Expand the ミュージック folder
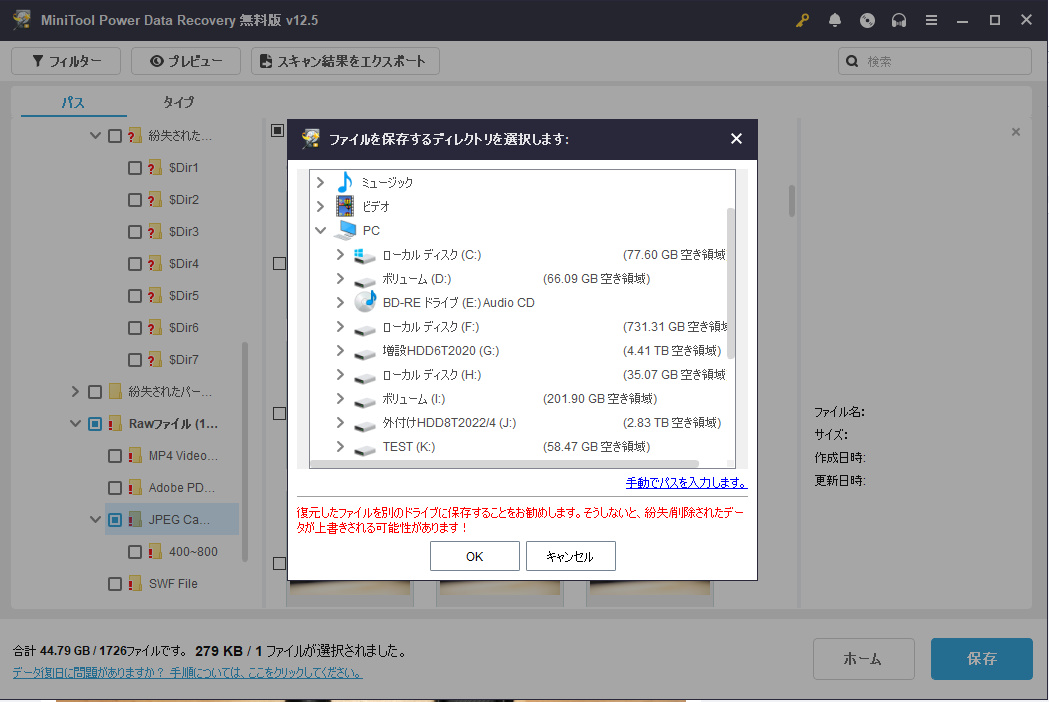This screenshot has height=702, width=1049. [320, 182]
